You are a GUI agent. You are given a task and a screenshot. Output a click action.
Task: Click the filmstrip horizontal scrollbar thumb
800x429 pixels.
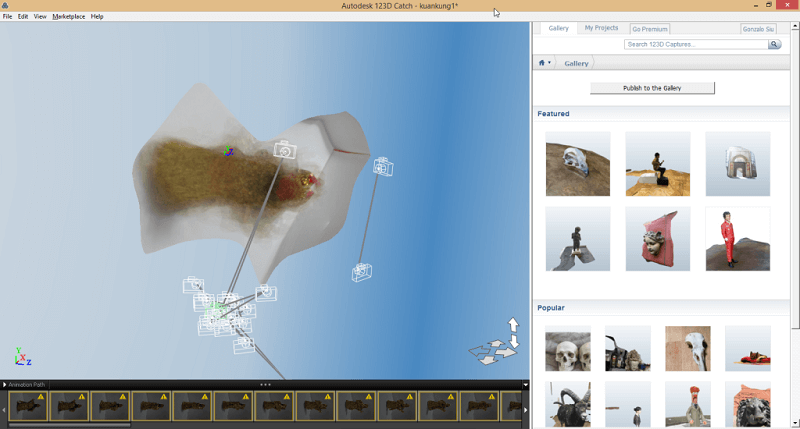click(69, 424)
